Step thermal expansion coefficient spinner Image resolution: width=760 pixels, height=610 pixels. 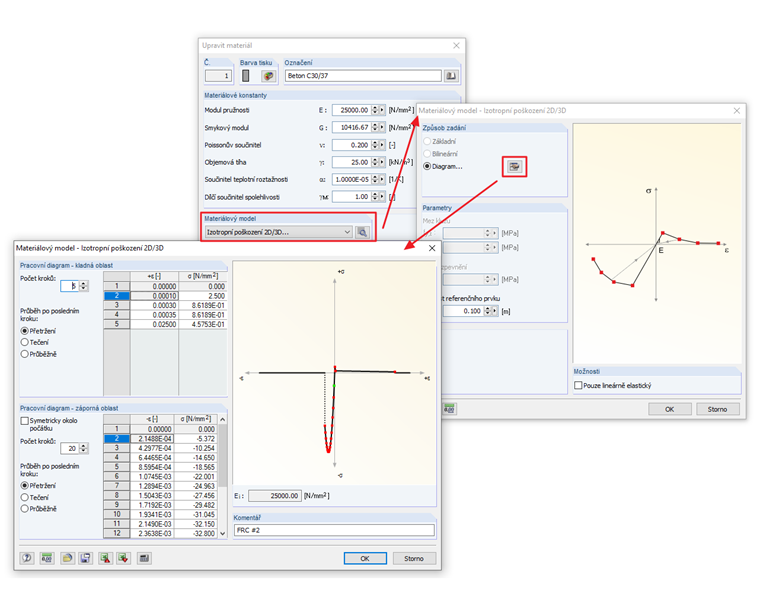[x=375, y=179]
